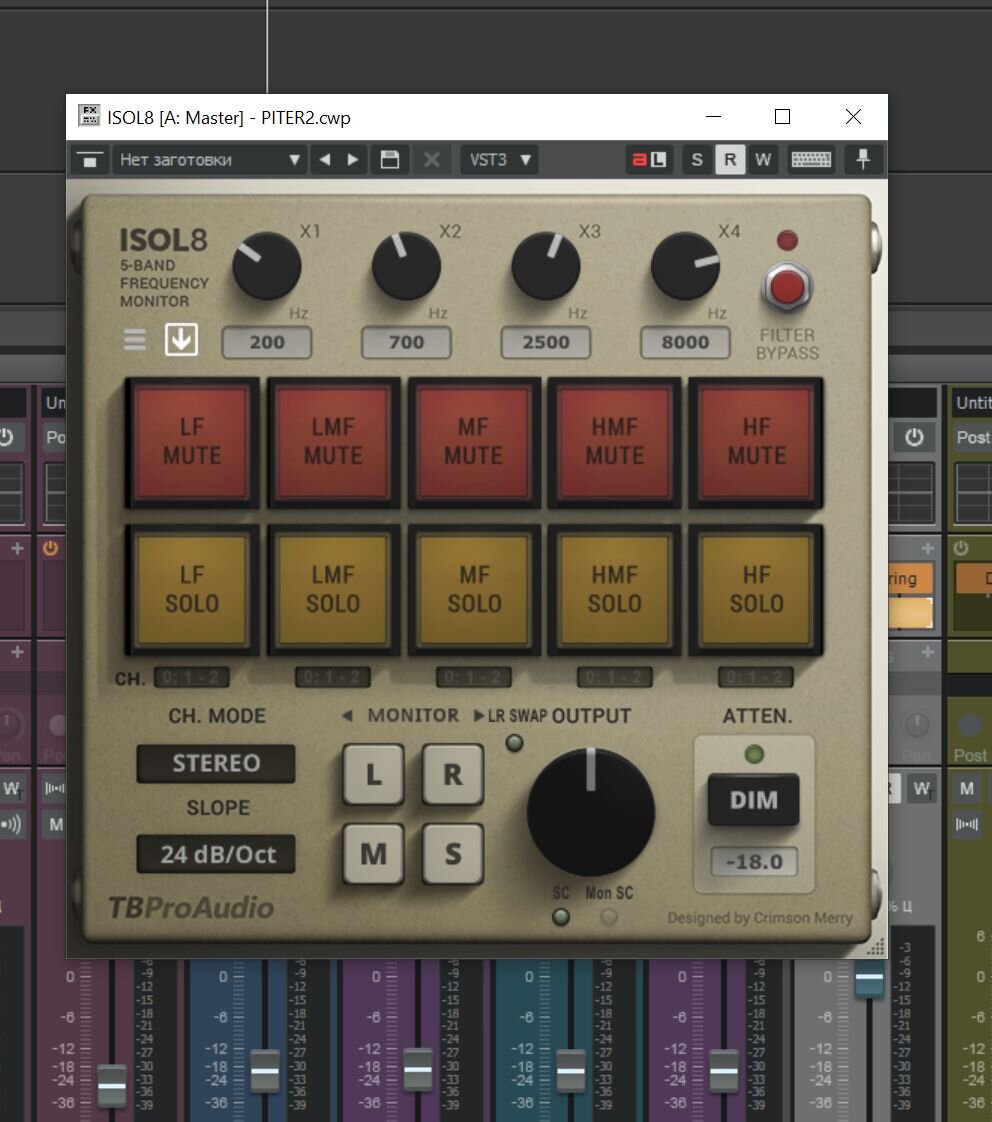Toggle the SC sidechain LED
This screenshot has width=992, height=1122.
(x=561, y=917)
